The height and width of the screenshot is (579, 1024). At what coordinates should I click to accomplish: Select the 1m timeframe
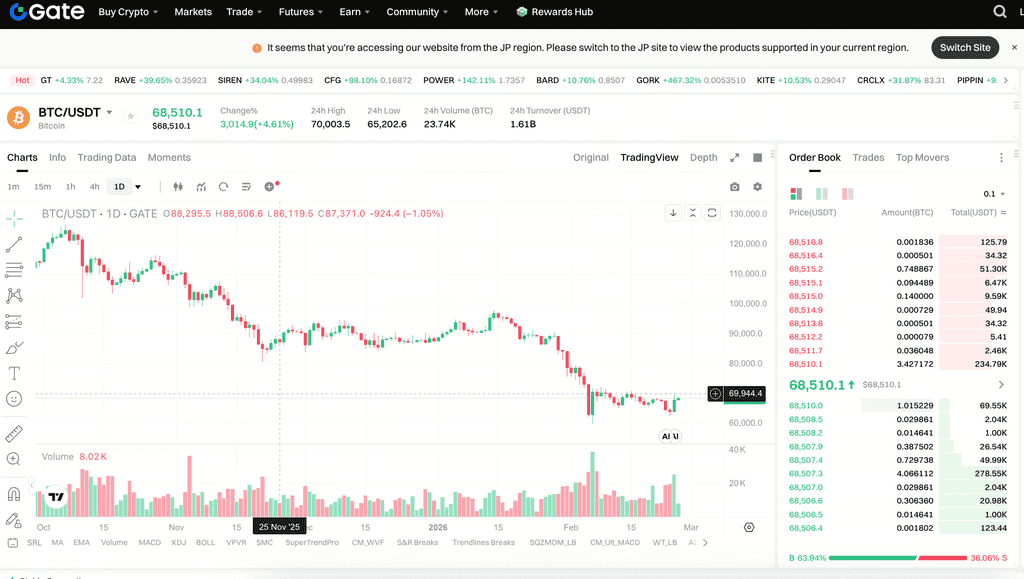point(13,187)
